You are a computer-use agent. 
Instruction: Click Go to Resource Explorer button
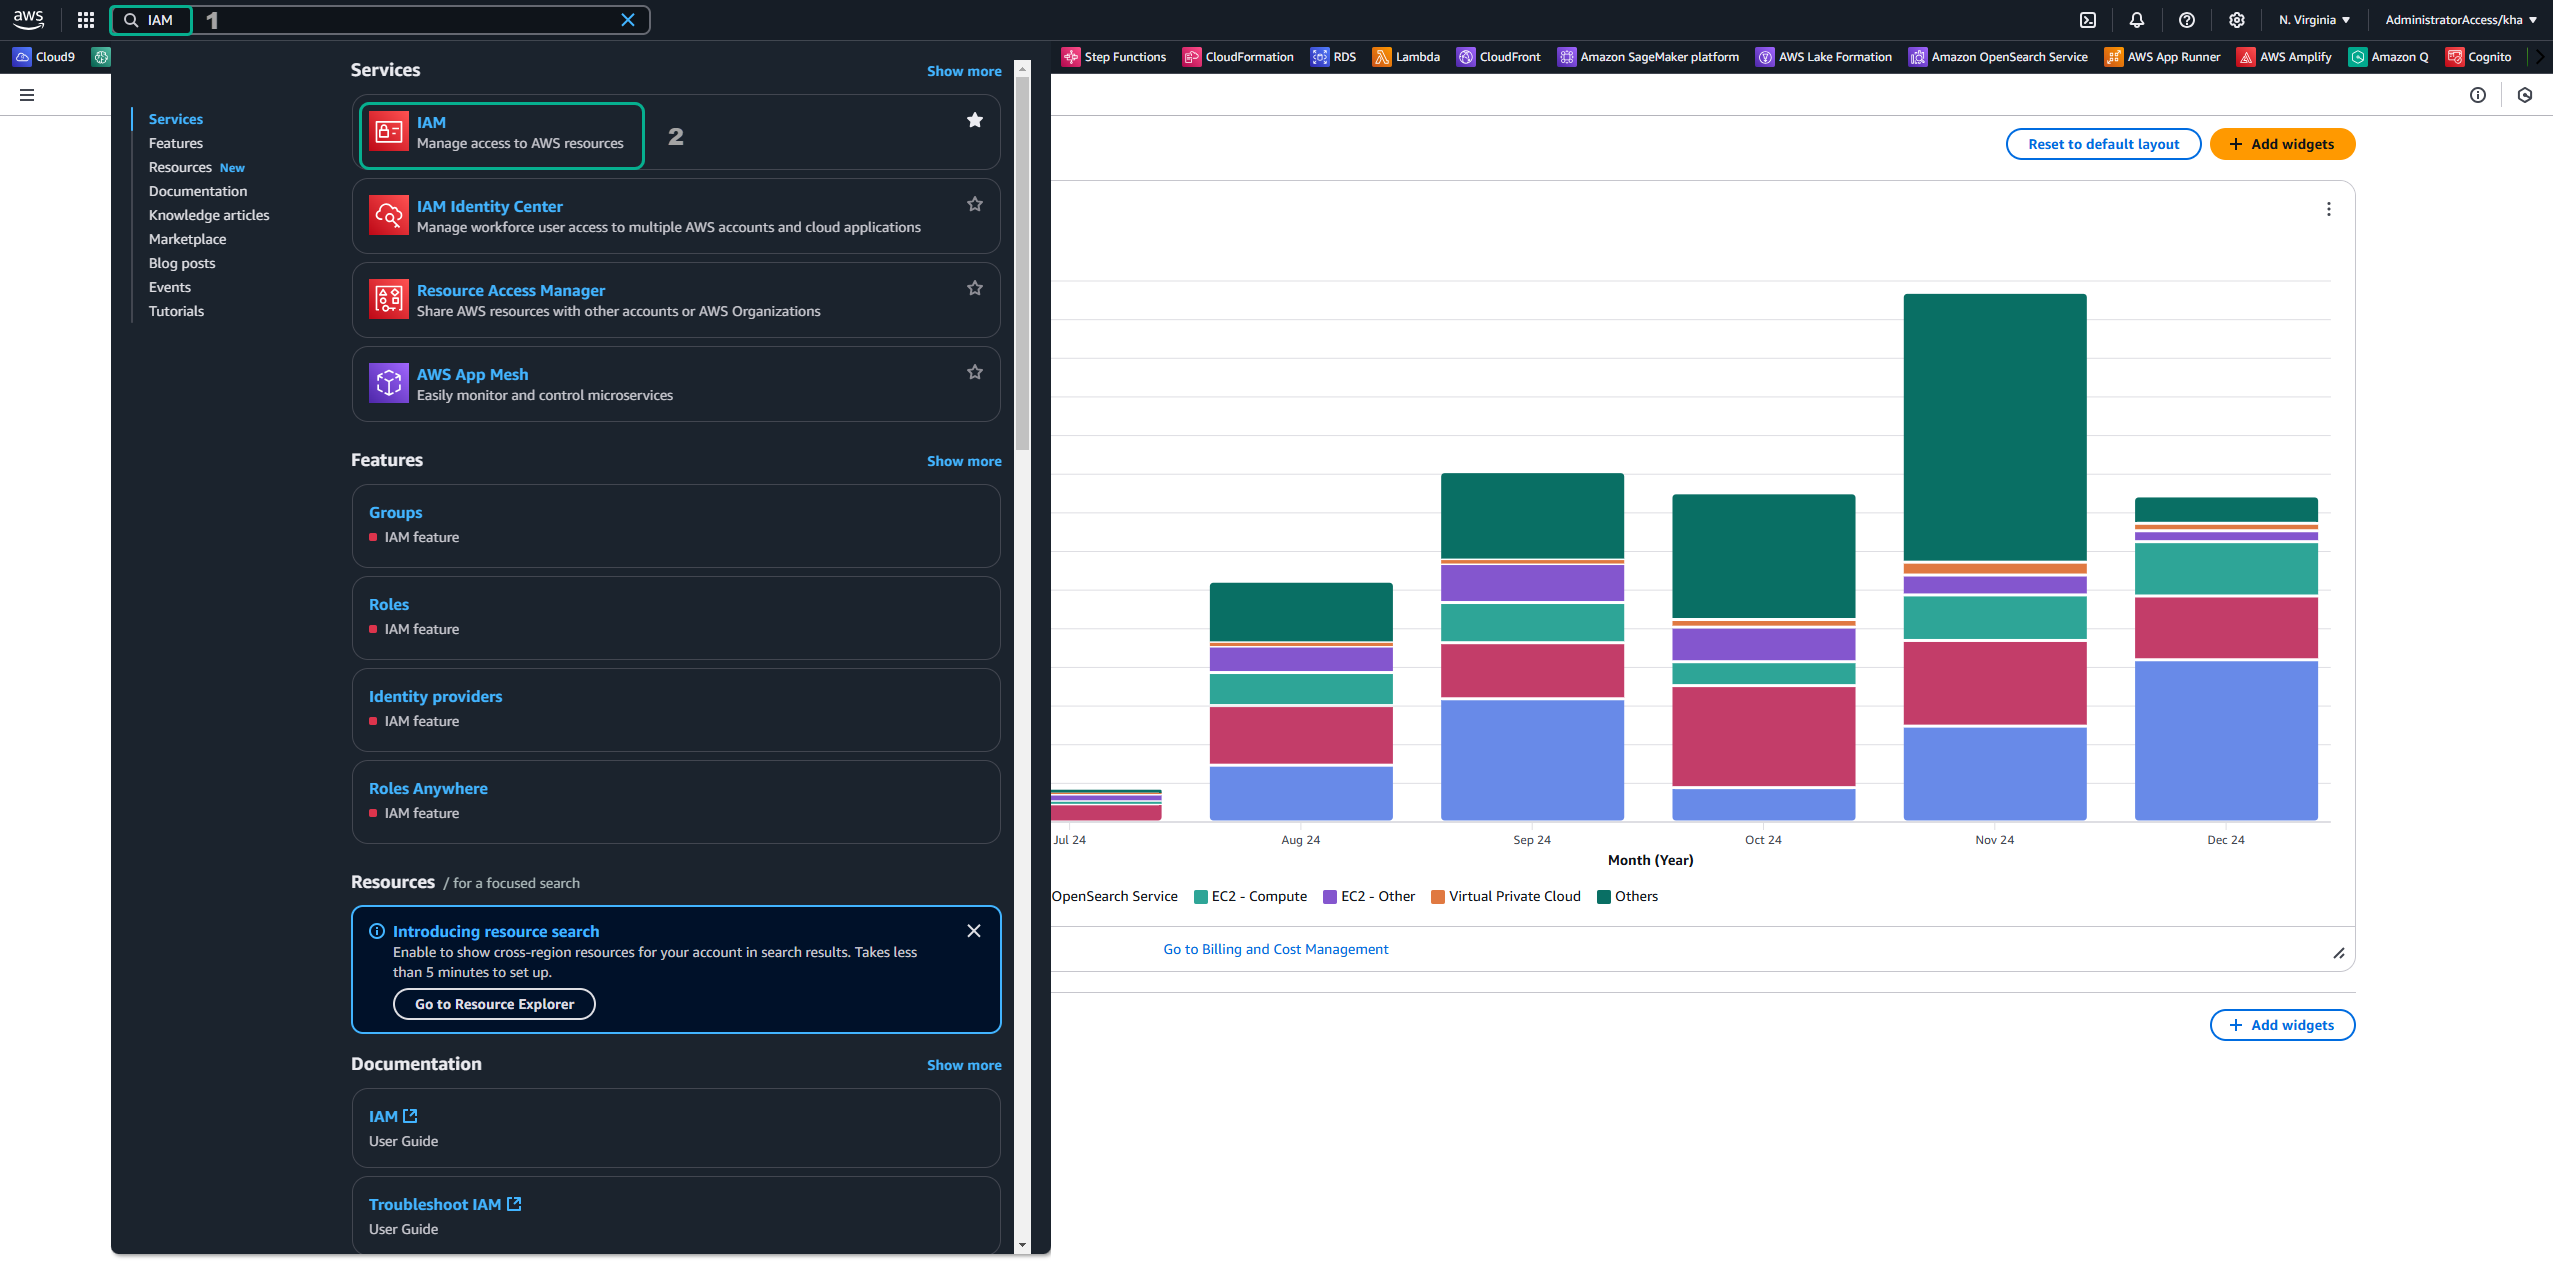(x=495, y=1003)
